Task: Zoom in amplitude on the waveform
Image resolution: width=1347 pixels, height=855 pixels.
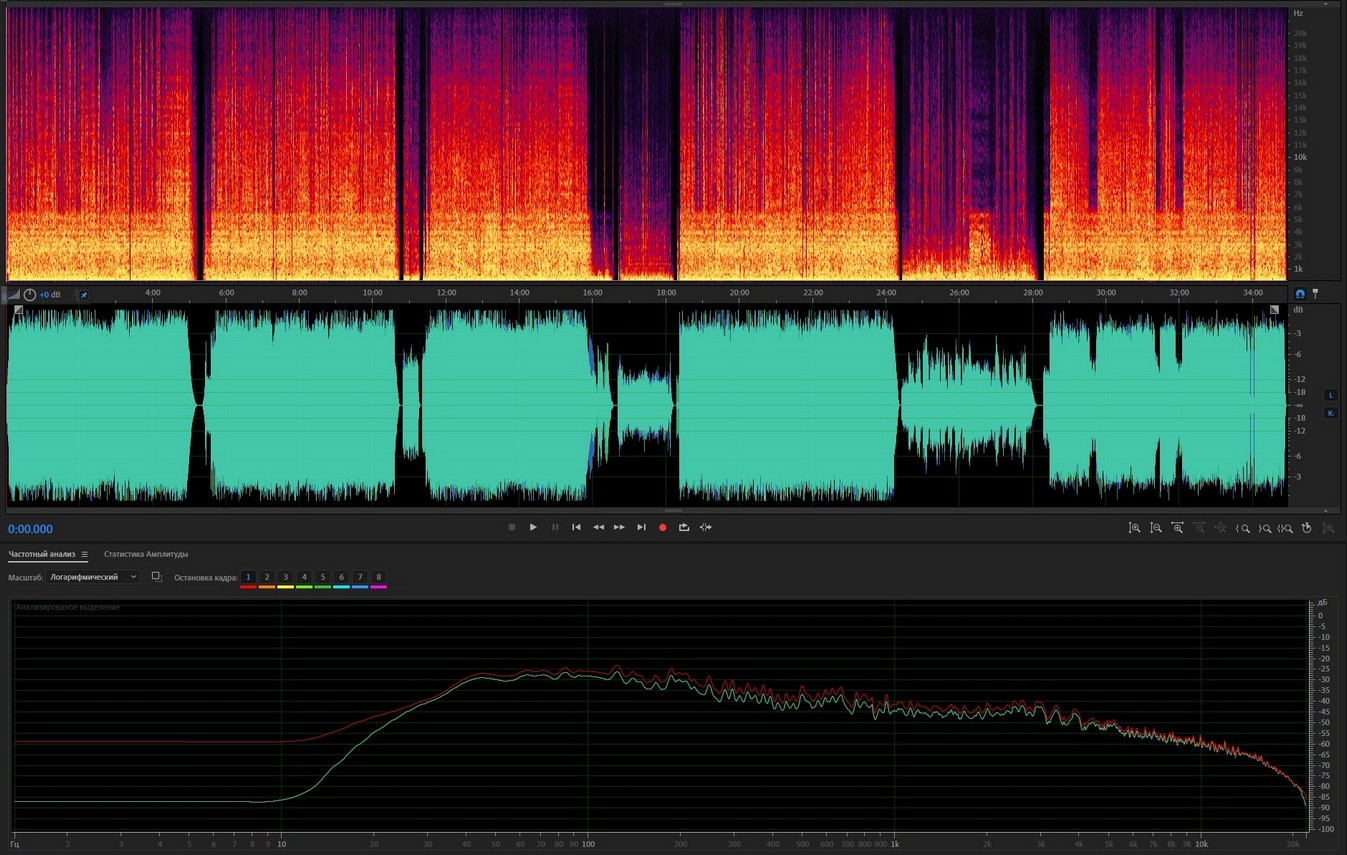Action: click(x=1134, y=528)
